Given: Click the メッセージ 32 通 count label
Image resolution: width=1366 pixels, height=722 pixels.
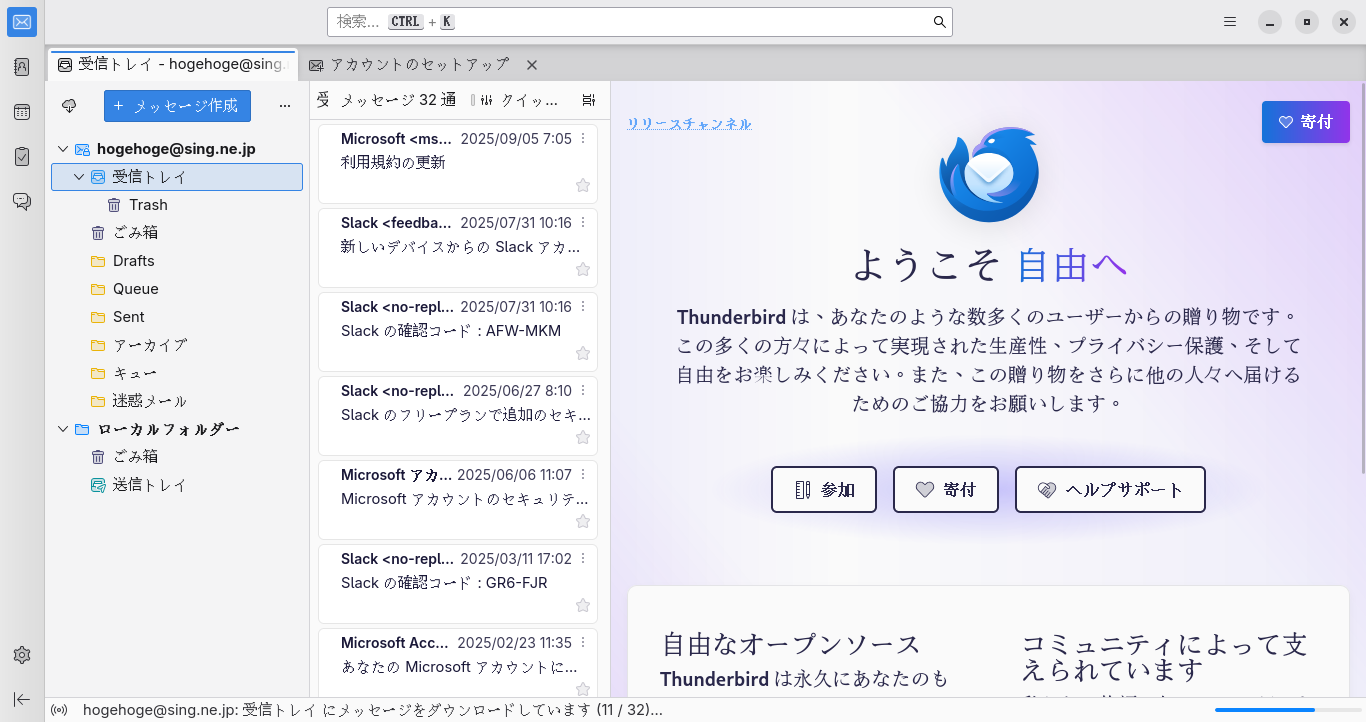Looking at the screenshot, I should [398, 100].
